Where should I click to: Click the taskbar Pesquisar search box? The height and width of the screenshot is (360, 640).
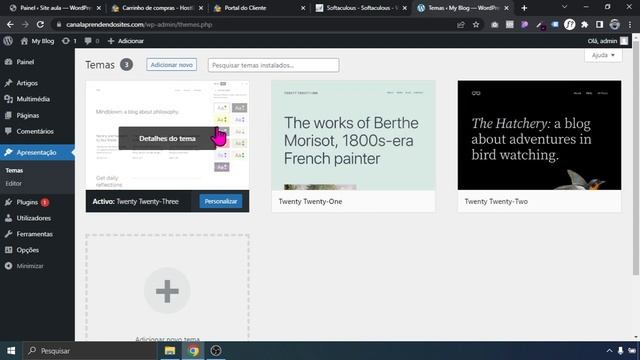89,351
